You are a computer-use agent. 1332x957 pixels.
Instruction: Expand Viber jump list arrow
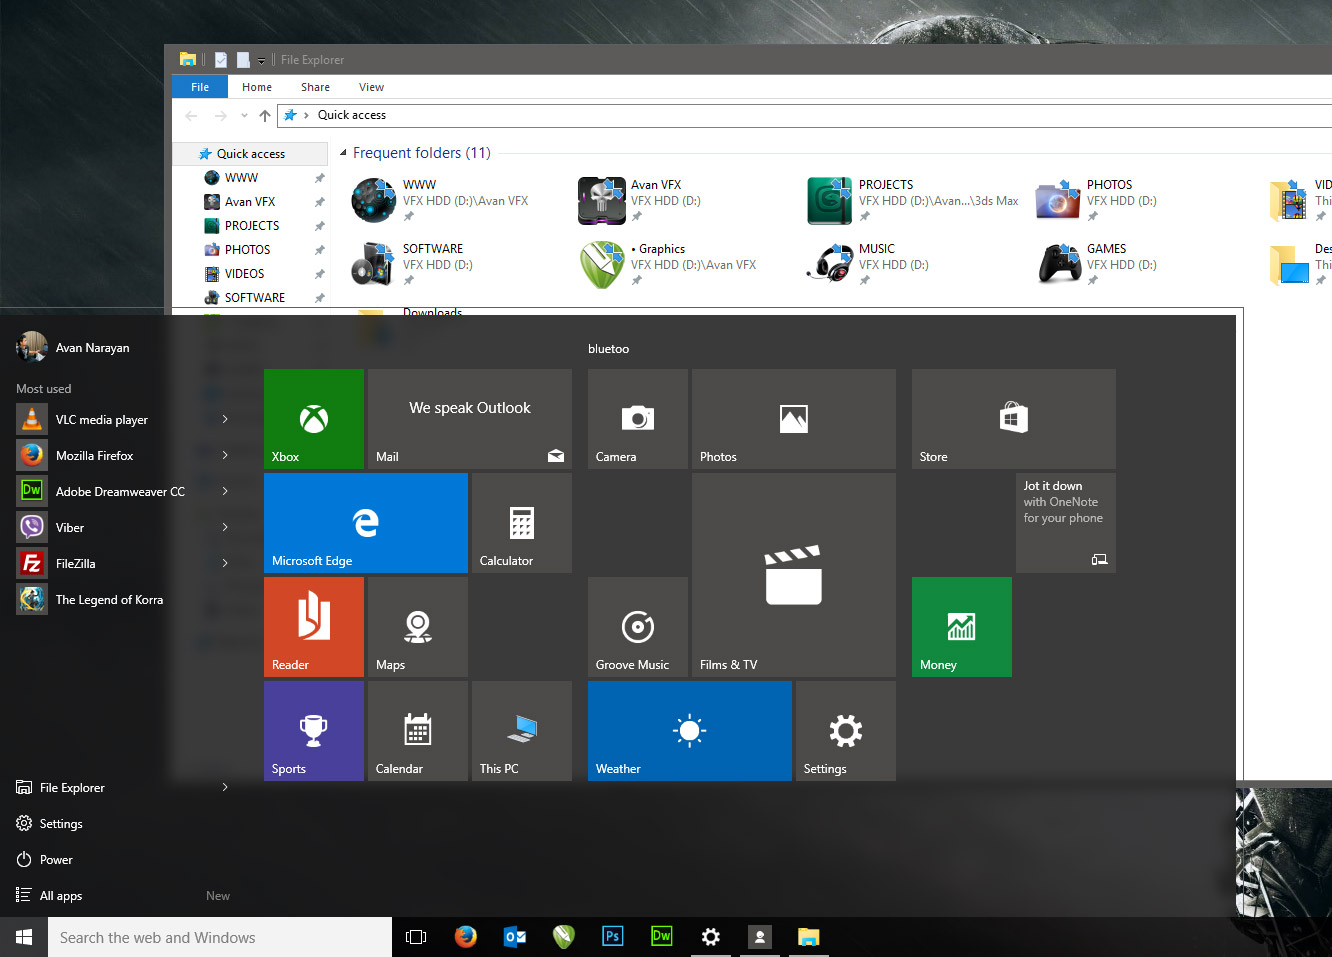[x=225, y=527]
